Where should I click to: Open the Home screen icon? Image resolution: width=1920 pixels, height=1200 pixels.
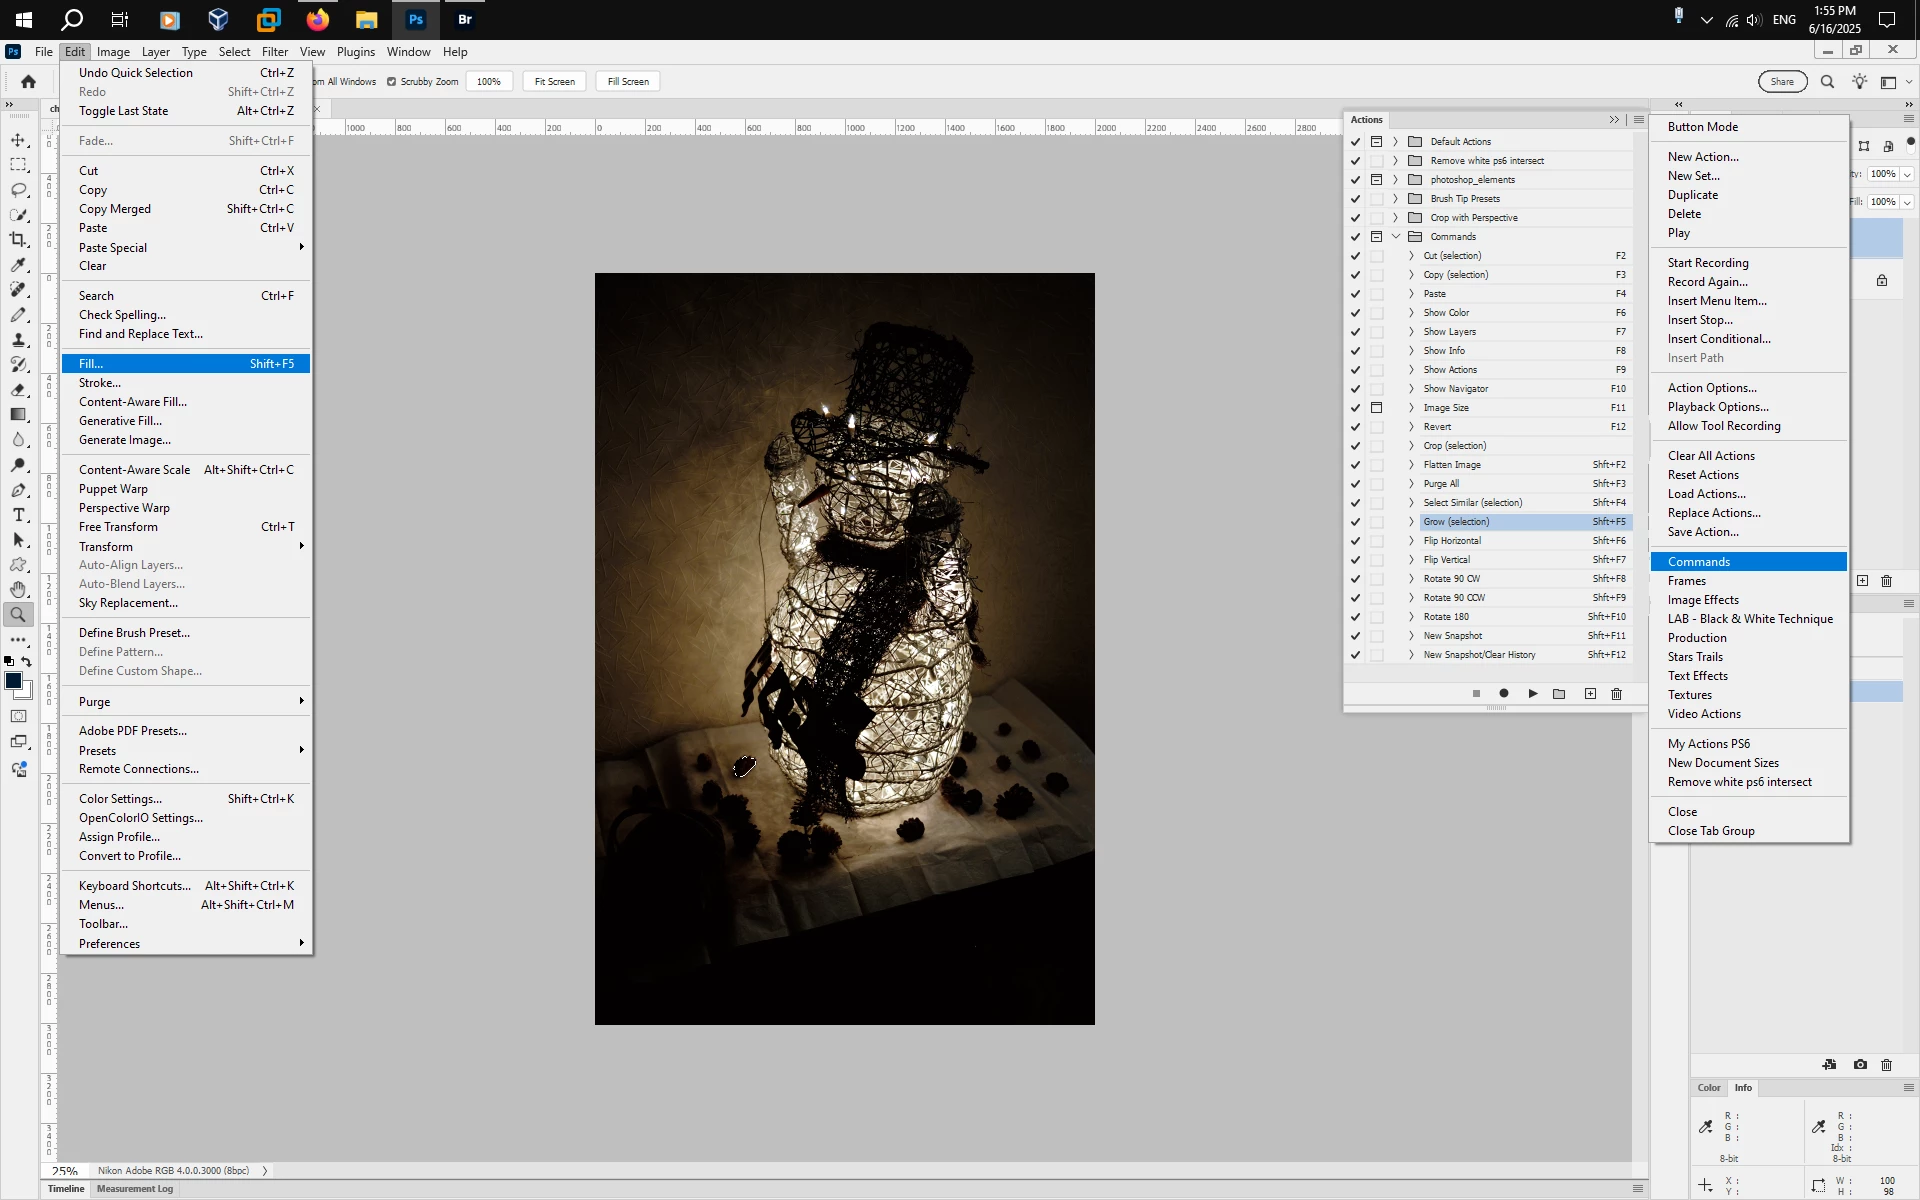pos(28,82)
